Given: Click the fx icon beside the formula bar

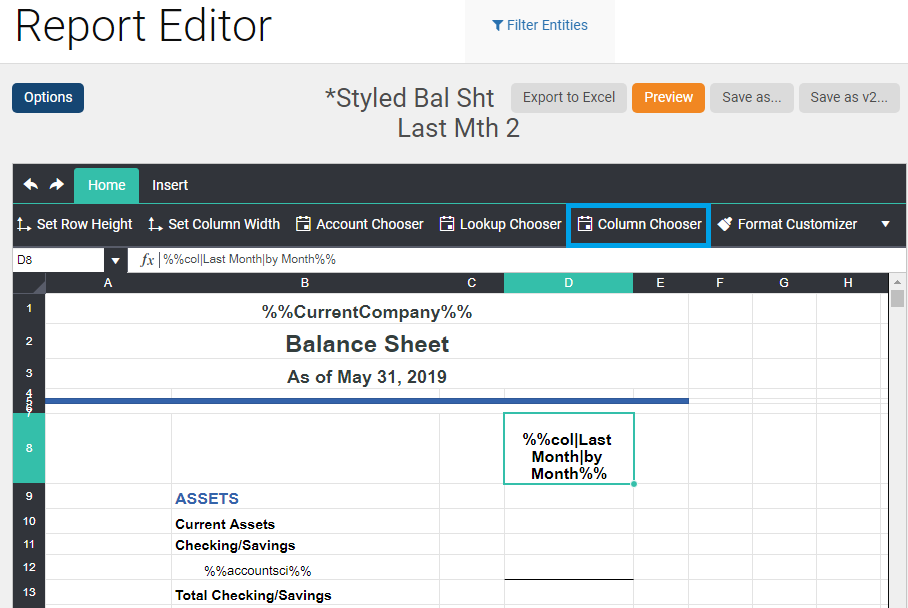Looking at the screenshot, I should [x=146, y=259].
